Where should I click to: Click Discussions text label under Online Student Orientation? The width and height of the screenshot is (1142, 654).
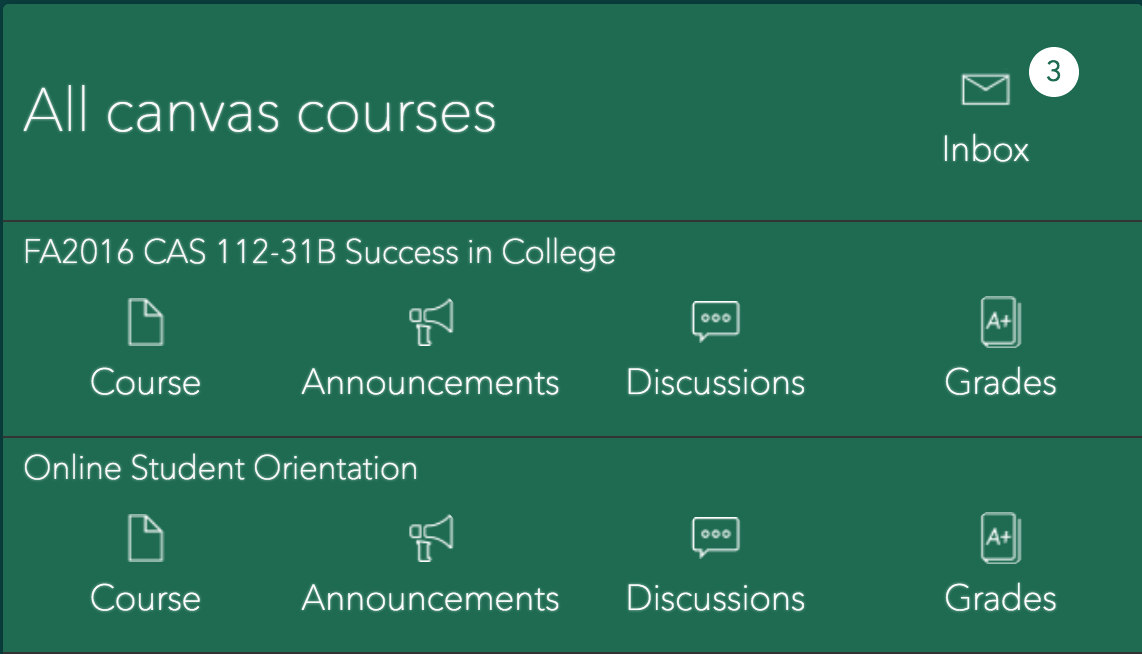[x=716, y=598]
